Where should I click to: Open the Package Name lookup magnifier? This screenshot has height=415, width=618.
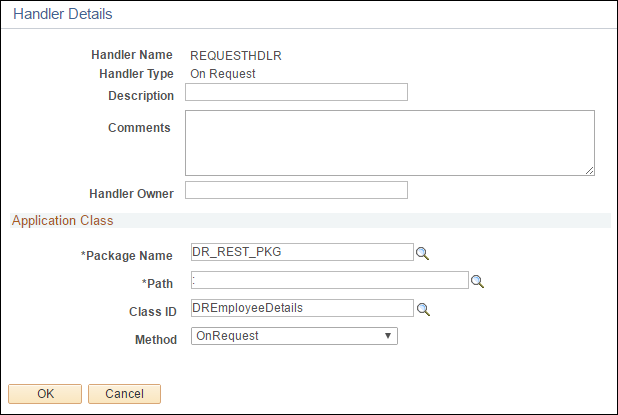click(422, 253)
